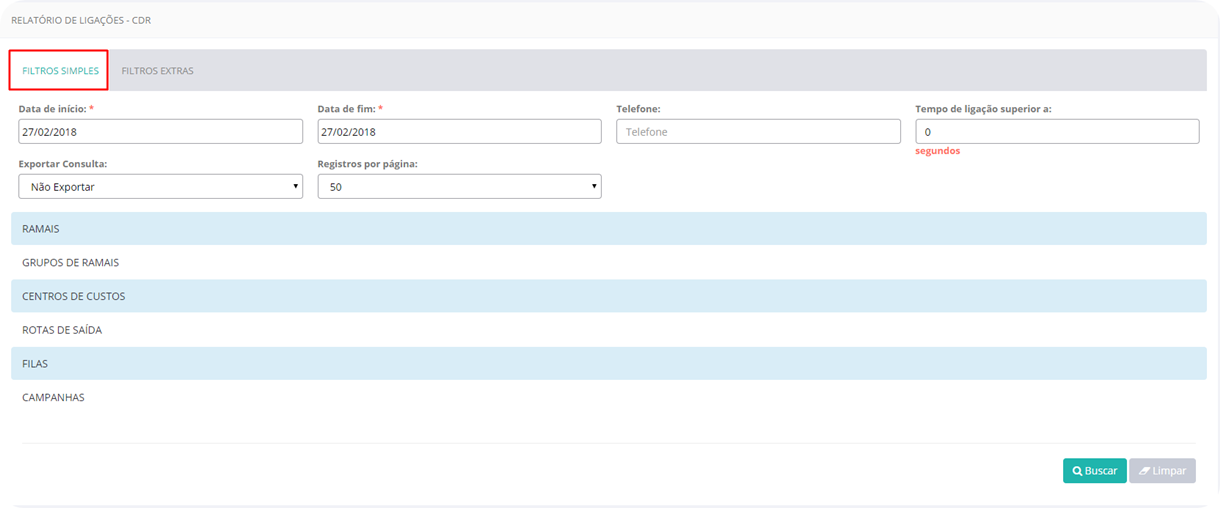This screenshot has width=1220, height=508.
Task: Click the Data de início date field
Action: click(160, 132)
